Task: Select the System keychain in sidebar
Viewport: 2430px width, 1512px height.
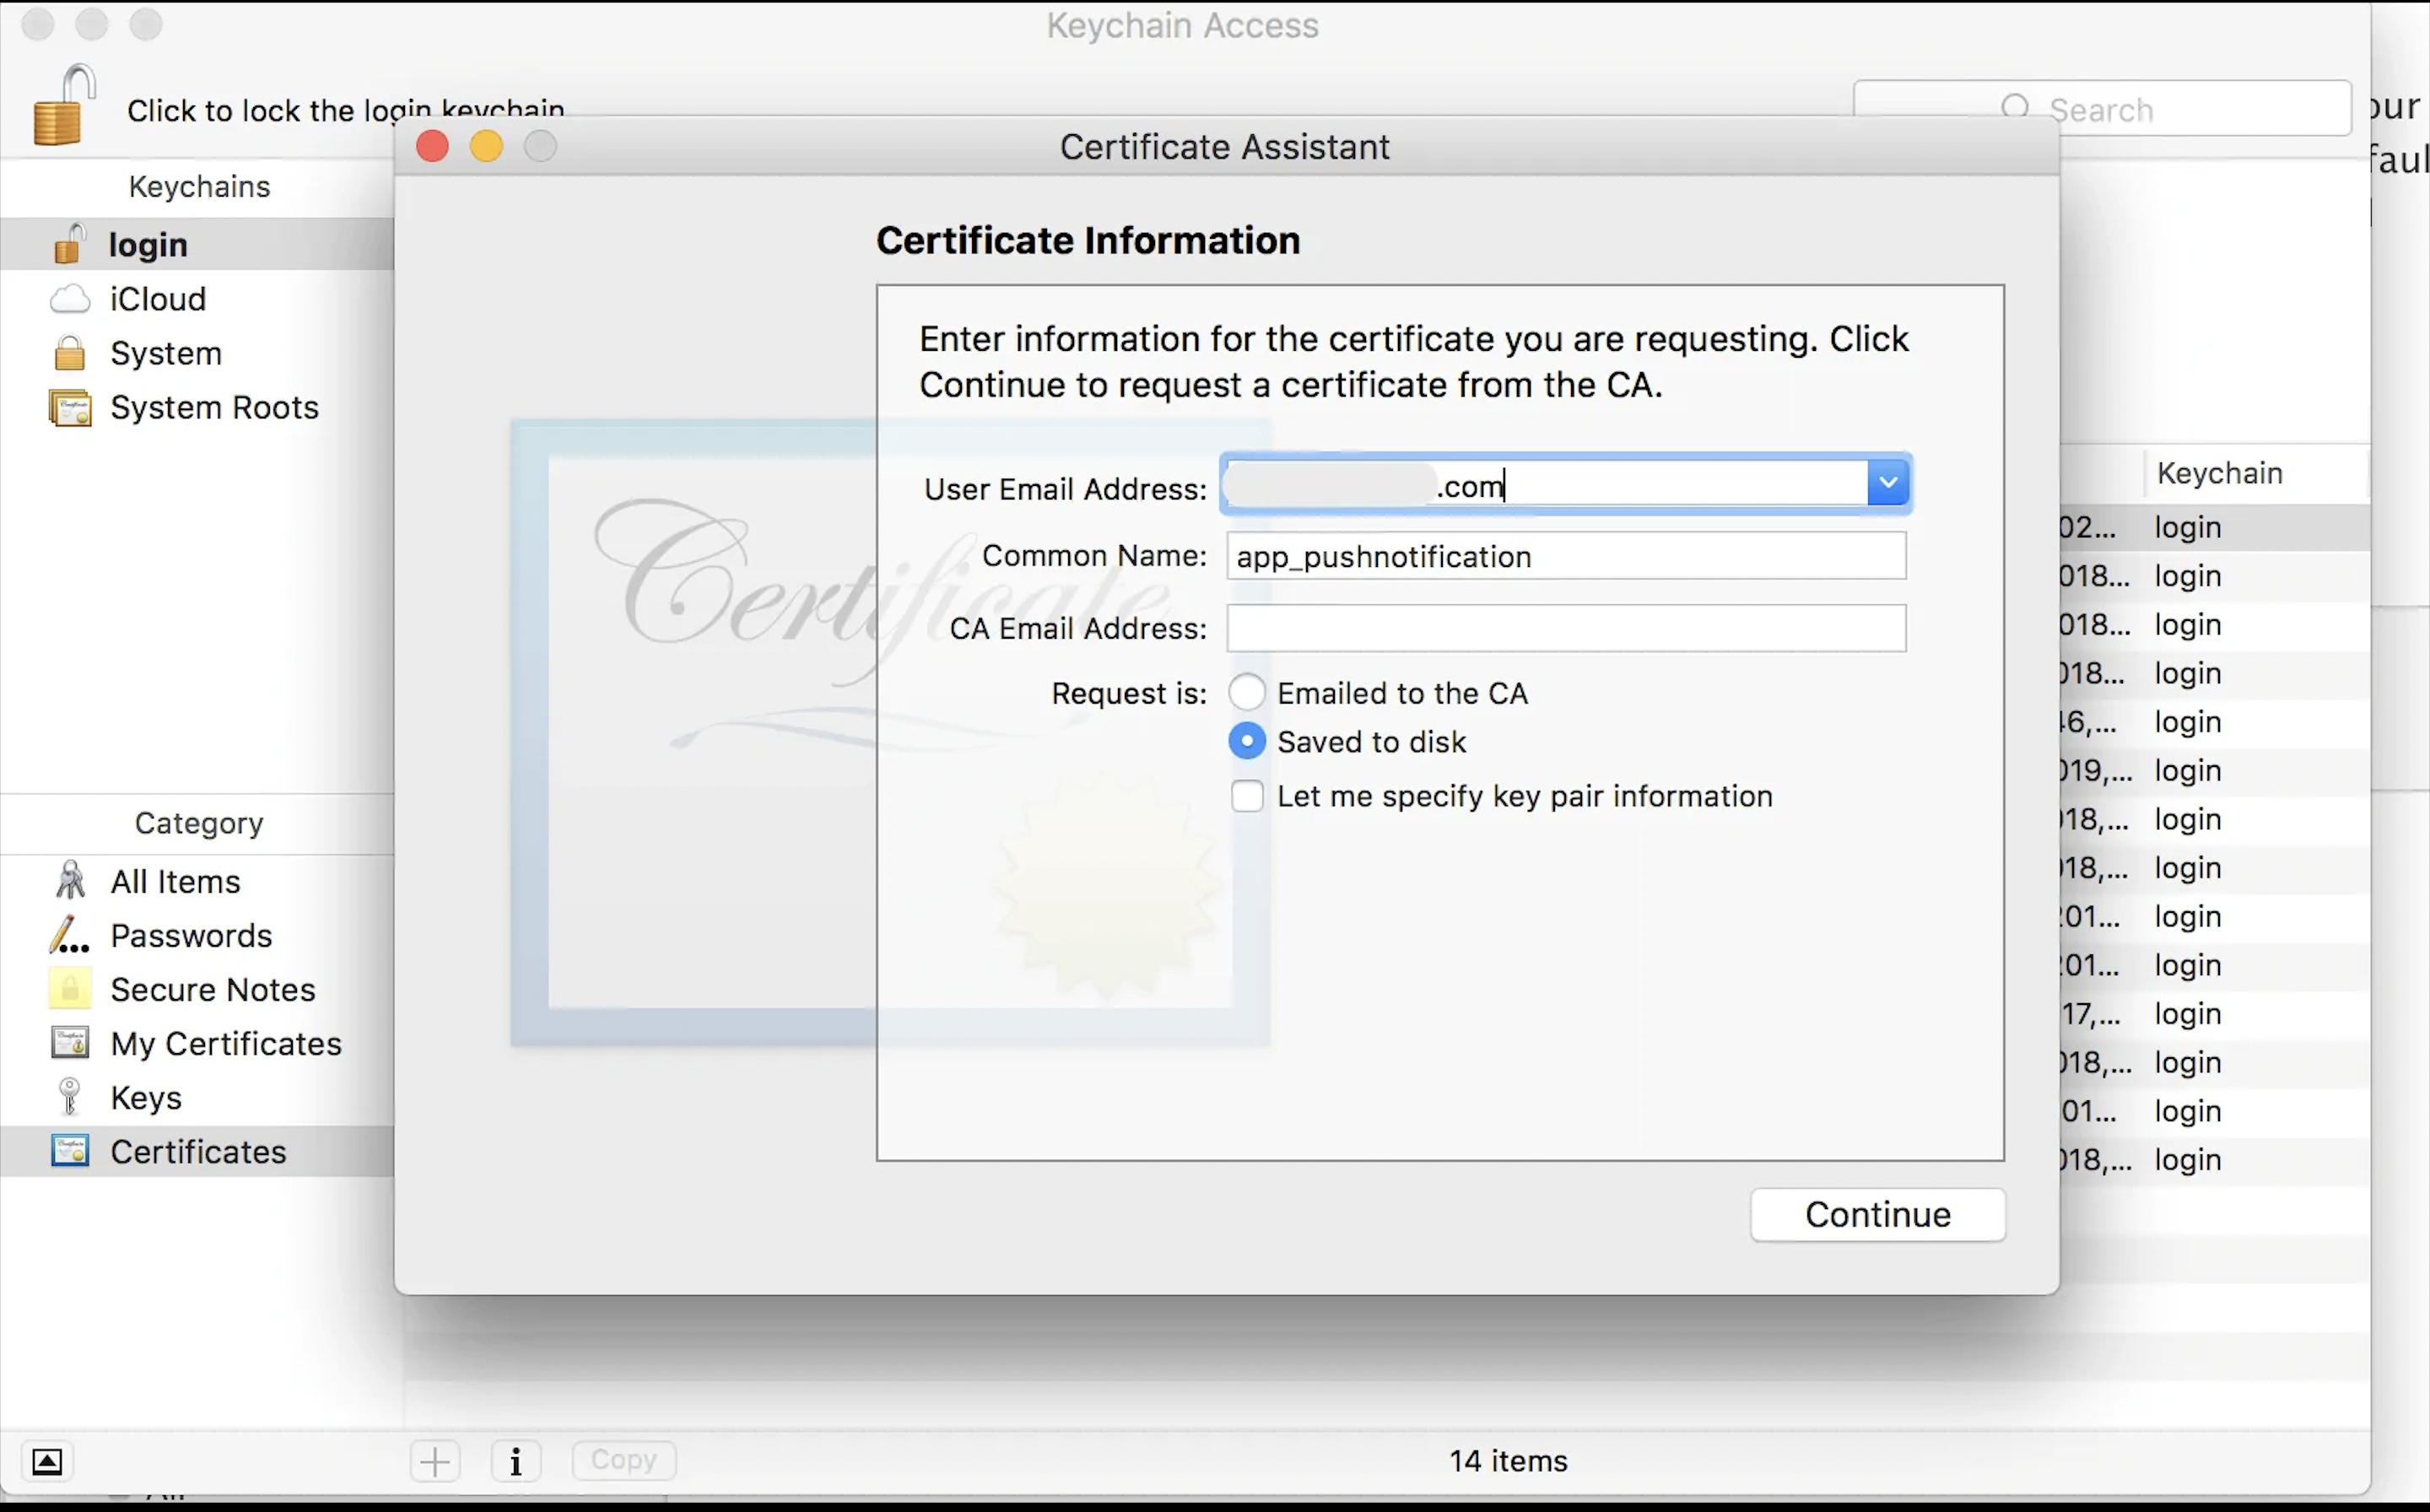Action: pos(166,354)
